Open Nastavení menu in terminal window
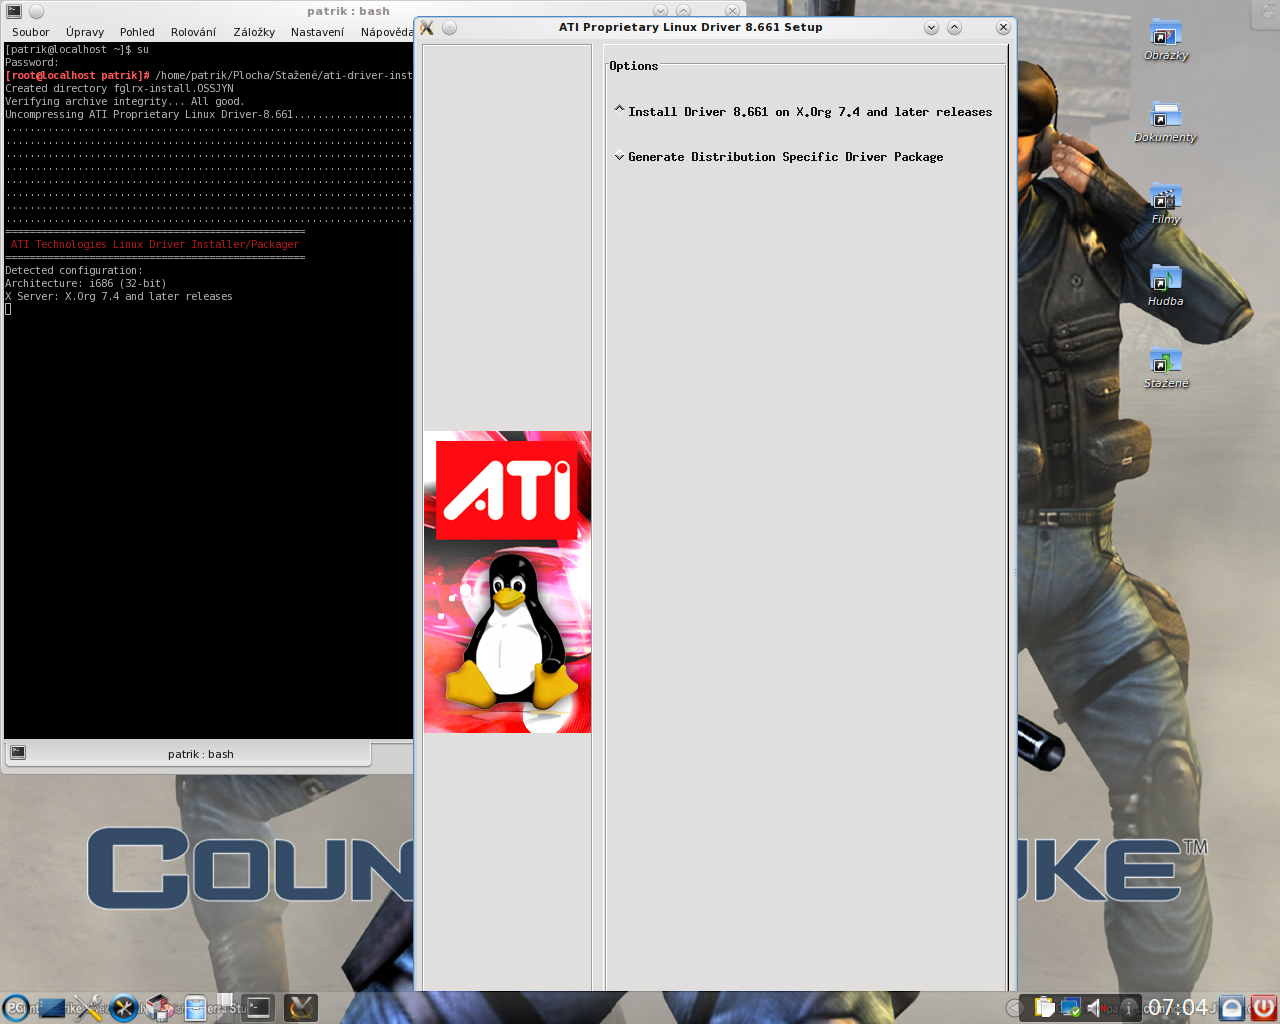 click(317, 32)
